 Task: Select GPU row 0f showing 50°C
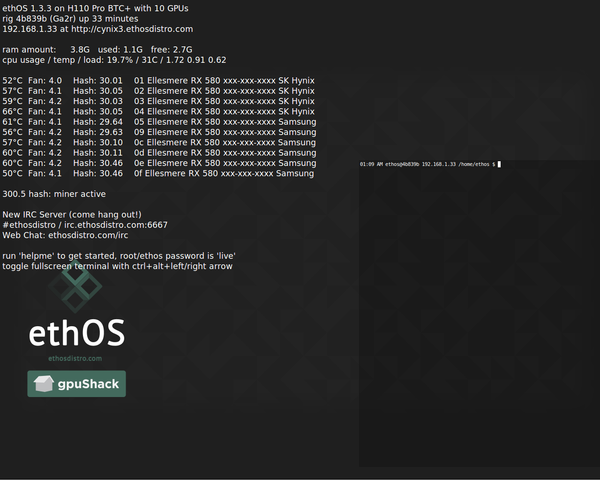click(x=158, y=174)
